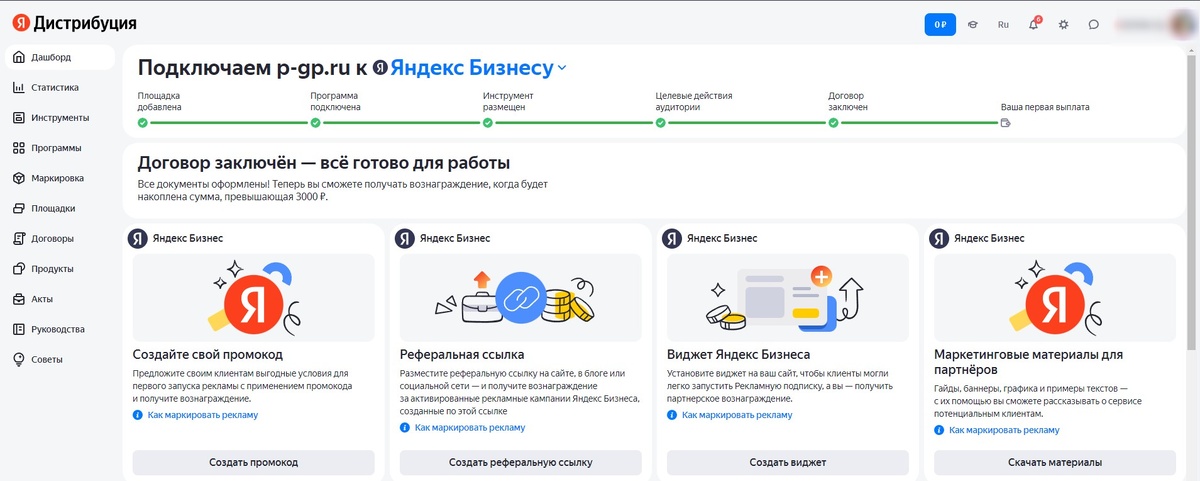Image resolution: width=1200 pixels, height=481 pixels.
Task: Open the graduation cap training icon
Action: 972,24
